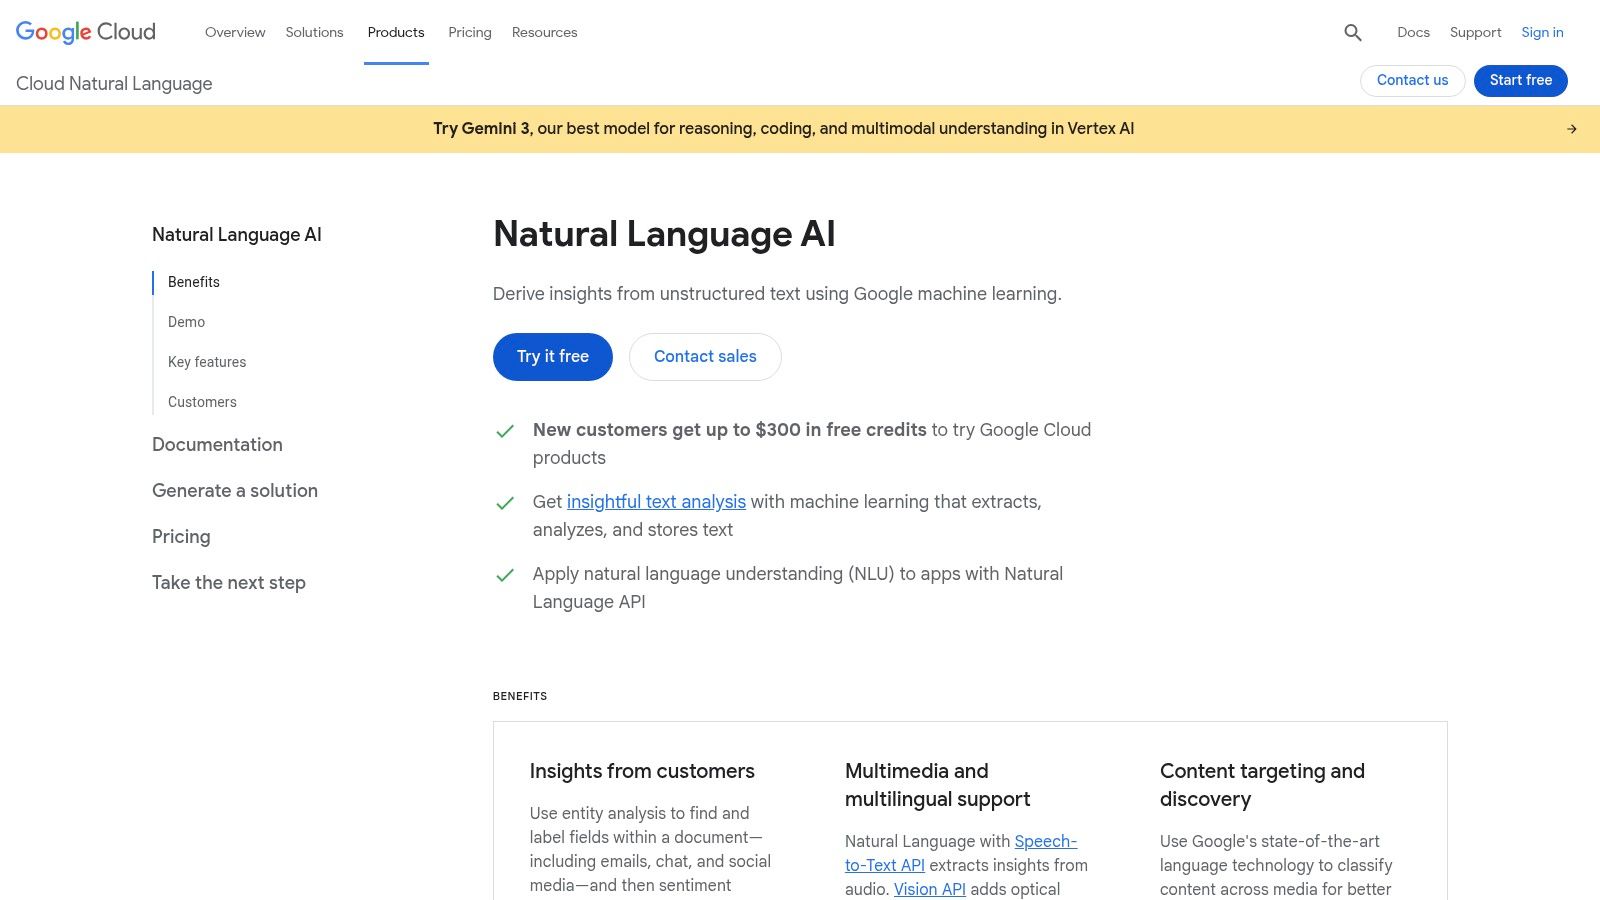This screenshot has height=900, width=1600.
Task: Open the Products menu
Action: [396, 32]
